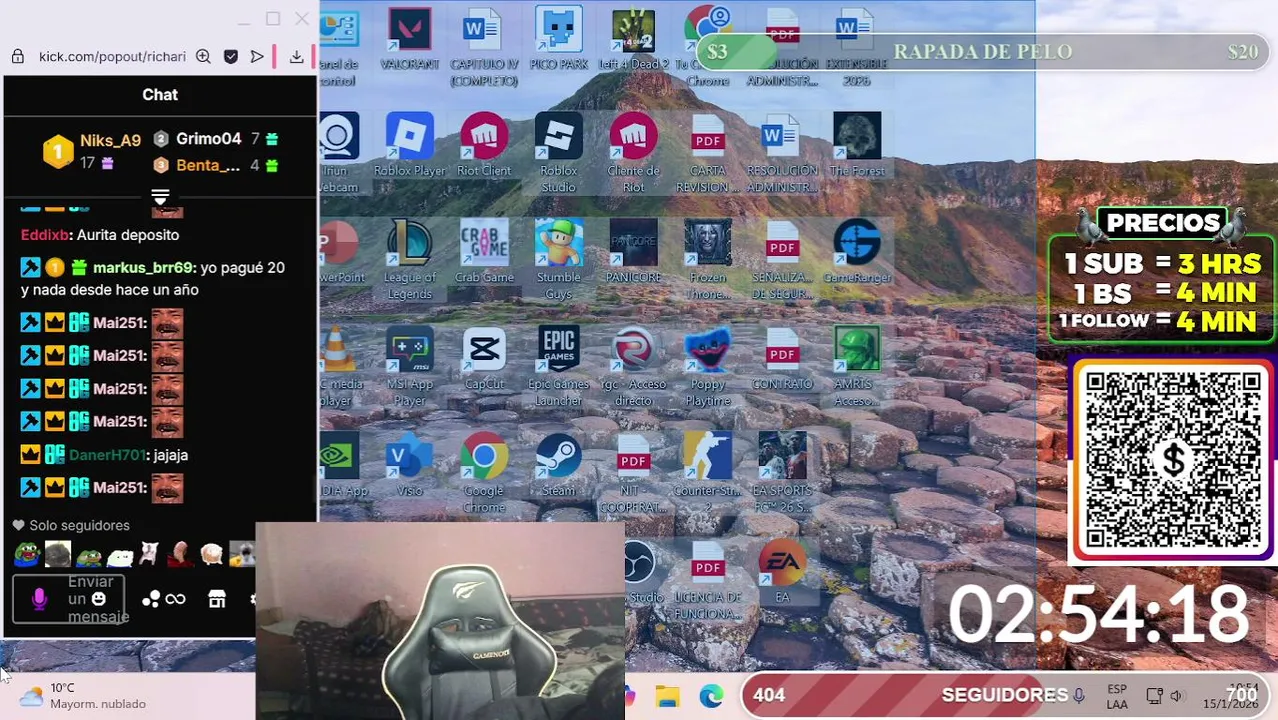Open the Counter-Strike 2 shortcut
The image size is (1278, 720).
707,474
